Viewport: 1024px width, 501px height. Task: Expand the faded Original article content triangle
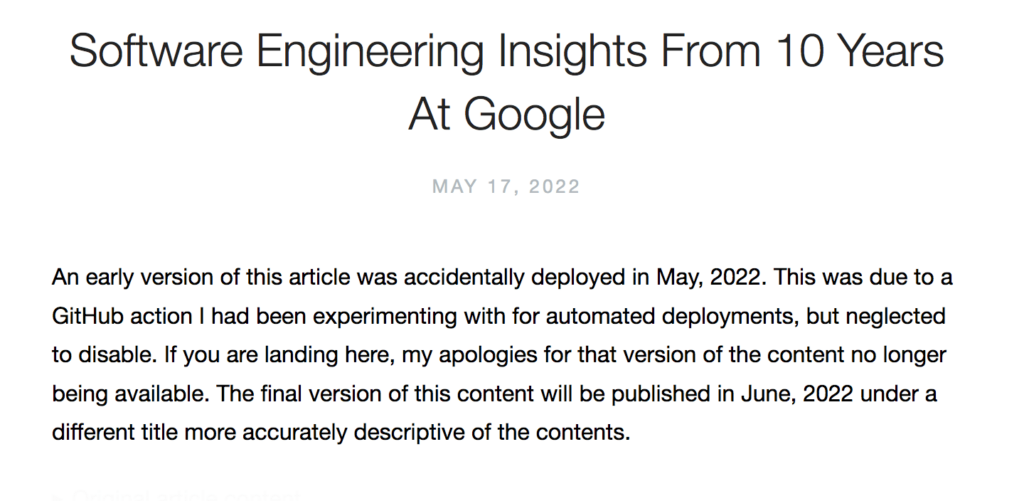[57, 497]
